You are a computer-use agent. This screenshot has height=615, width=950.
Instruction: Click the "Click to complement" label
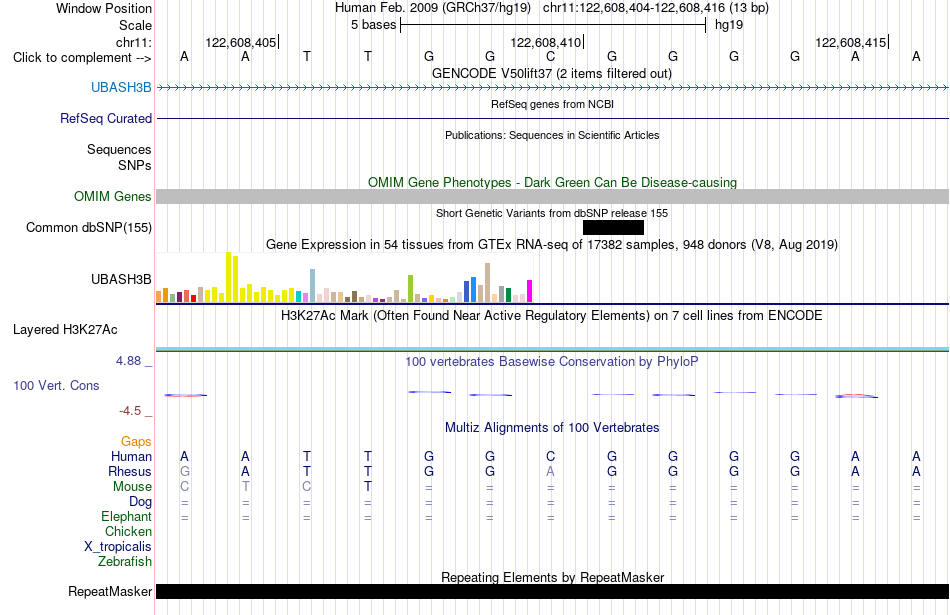coord(82,58)
